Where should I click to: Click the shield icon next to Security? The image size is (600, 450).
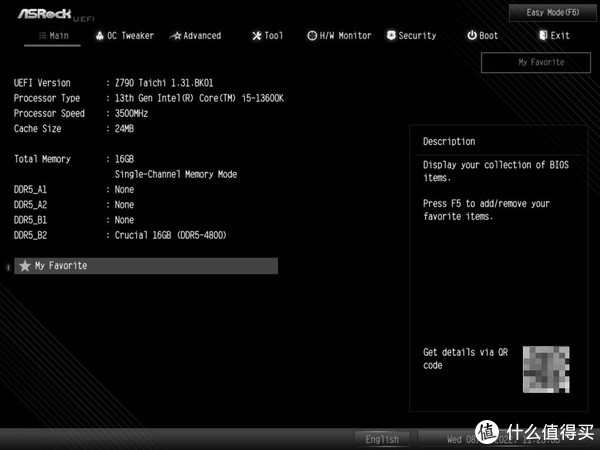point(390,36)
